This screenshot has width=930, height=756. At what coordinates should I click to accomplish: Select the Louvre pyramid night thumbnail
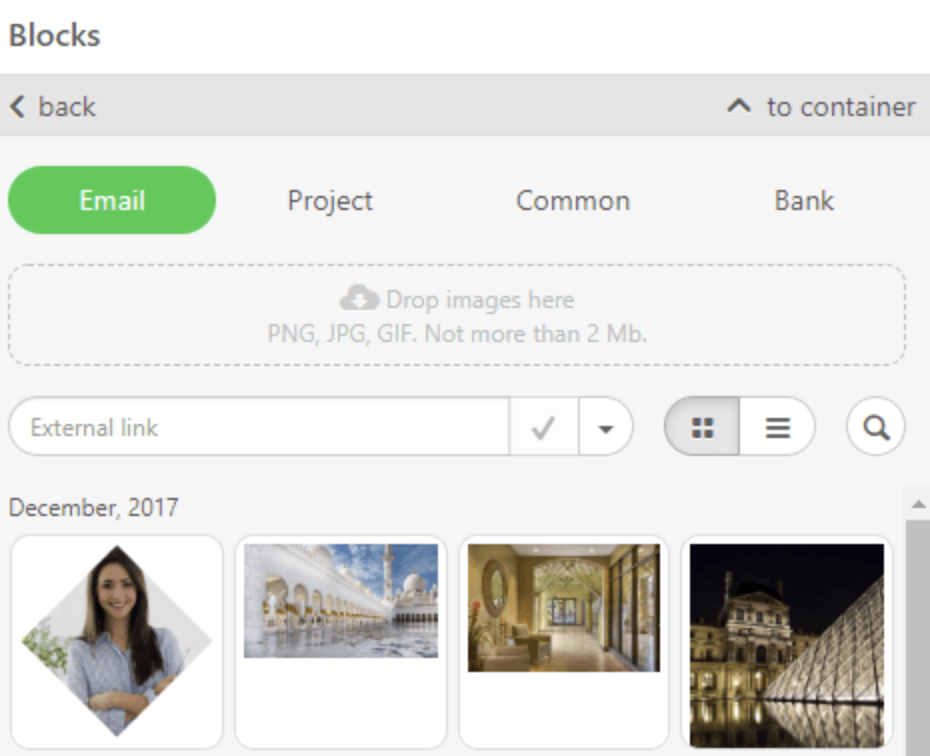coord(787,642)
